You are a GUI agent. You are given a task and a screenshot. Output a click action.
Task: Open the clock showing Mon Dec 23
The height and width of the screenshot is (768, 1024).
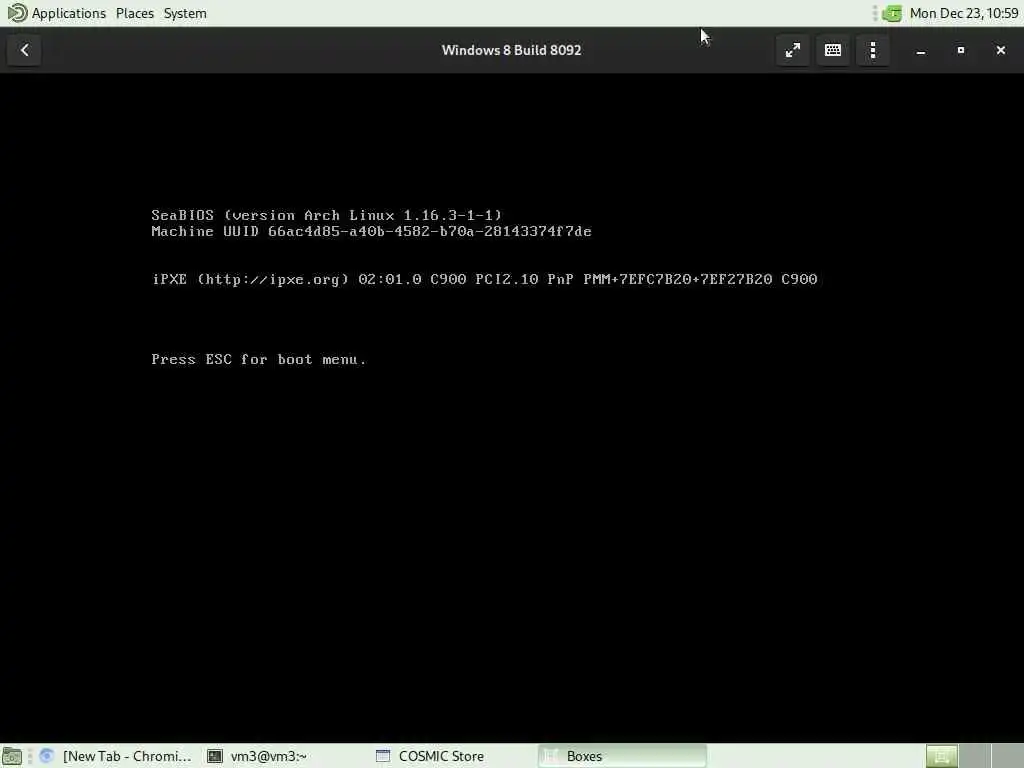point(964,13)
